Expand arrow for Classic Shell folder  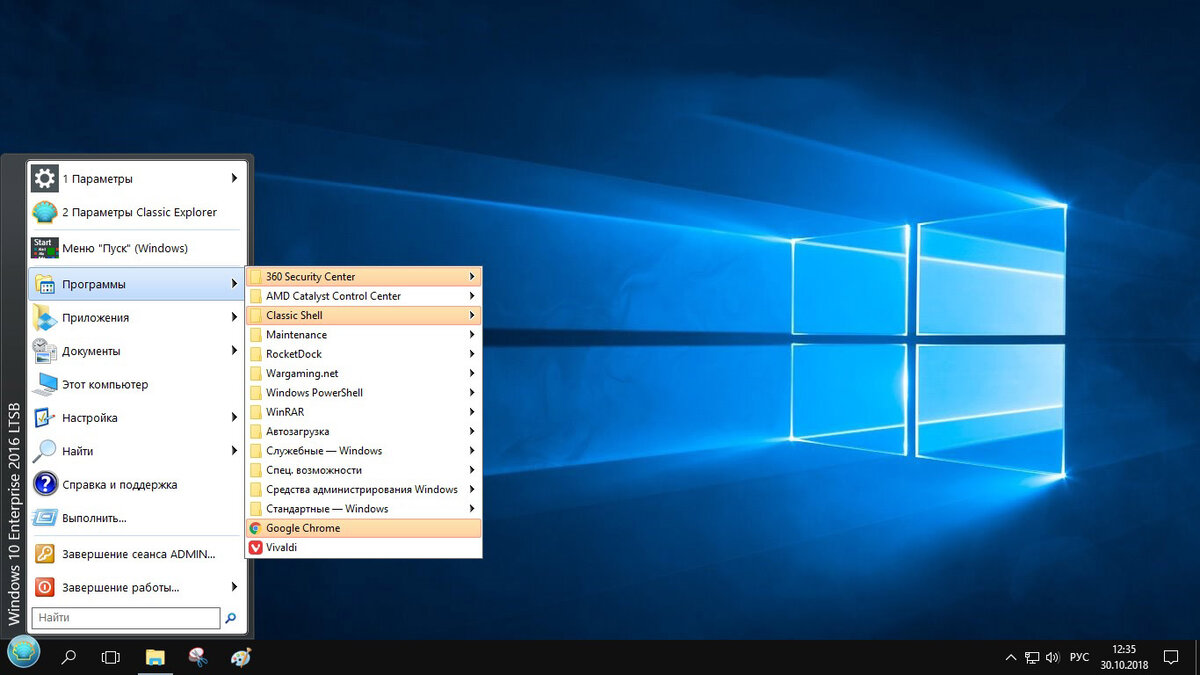(x=472, y=315)
